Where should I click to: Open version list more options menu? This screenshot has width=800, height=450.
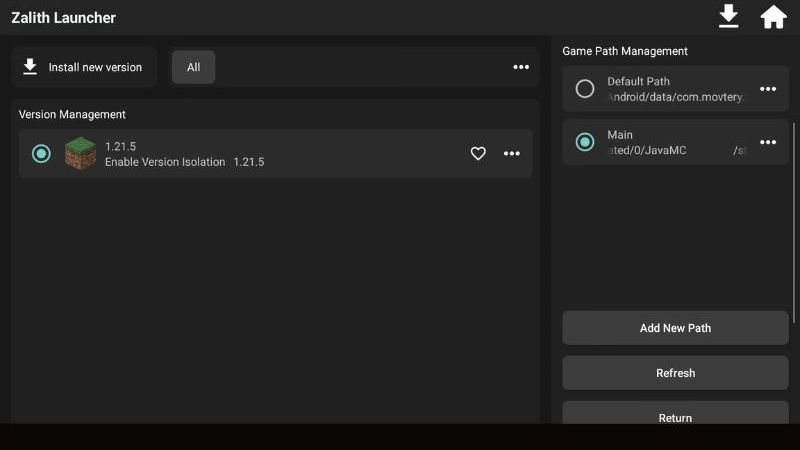[521, 67]
